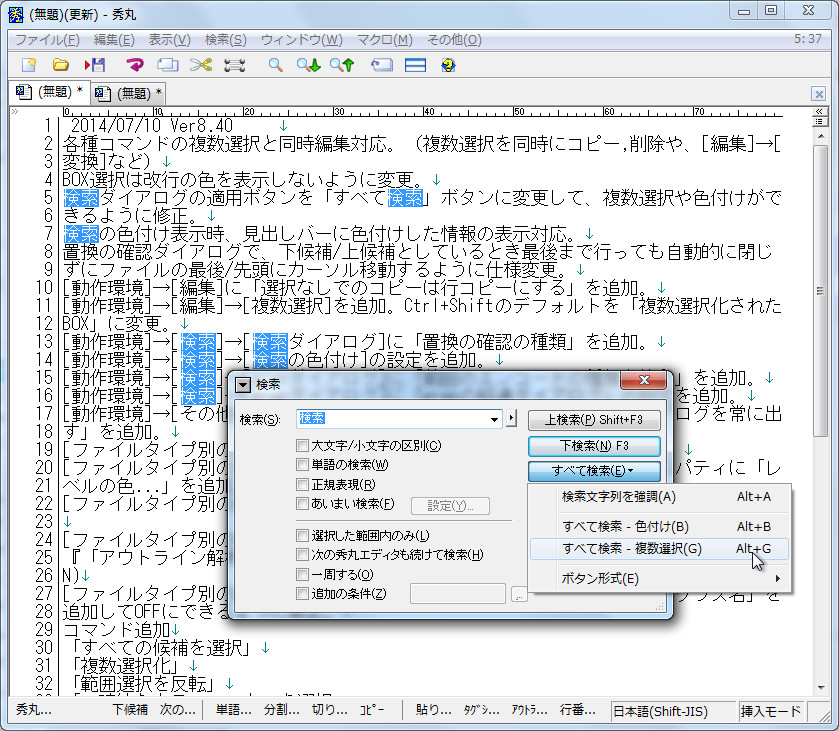Click the Paste toolbar icon after scissors
This screenshot has width=839, height=731.
(x=234, y=65)
